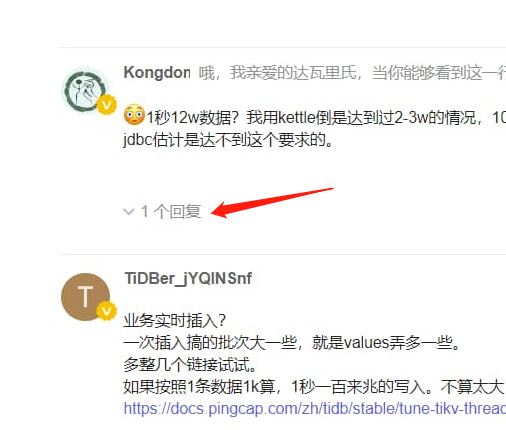506x430 pixels.
Task: Click the brown T avatar of TiDBer_jYQINSnf
Action: tap(85, 297)
